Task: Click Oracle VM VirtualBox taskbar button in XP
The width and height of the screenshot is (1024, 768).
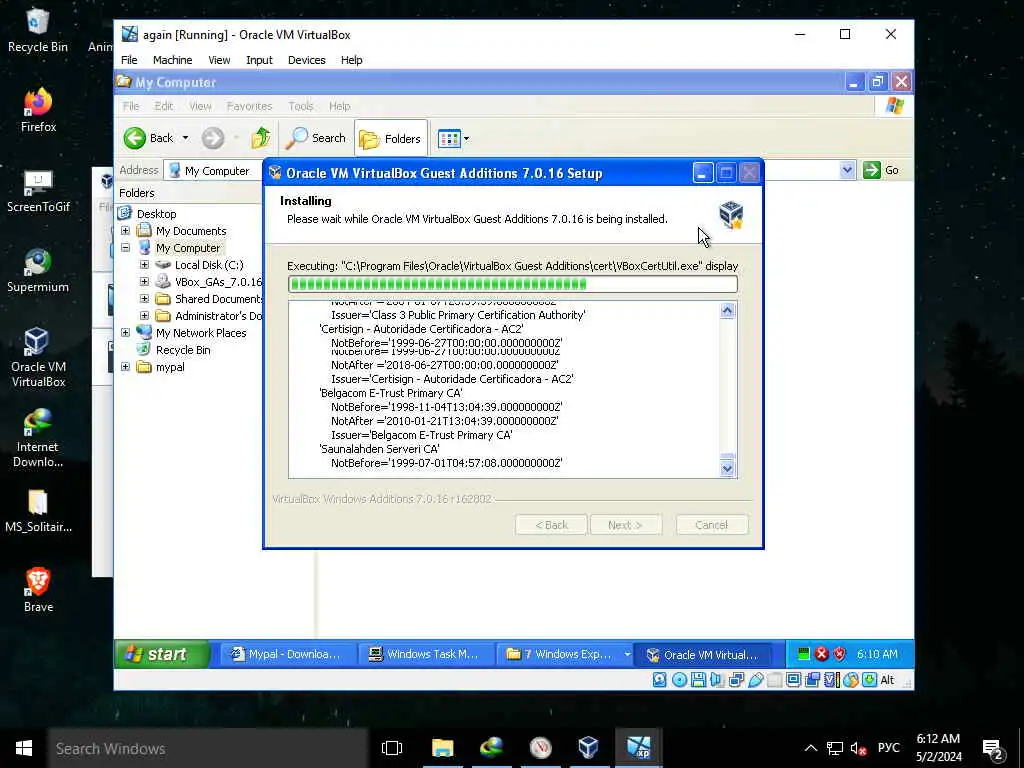Action: coord(703,654)
